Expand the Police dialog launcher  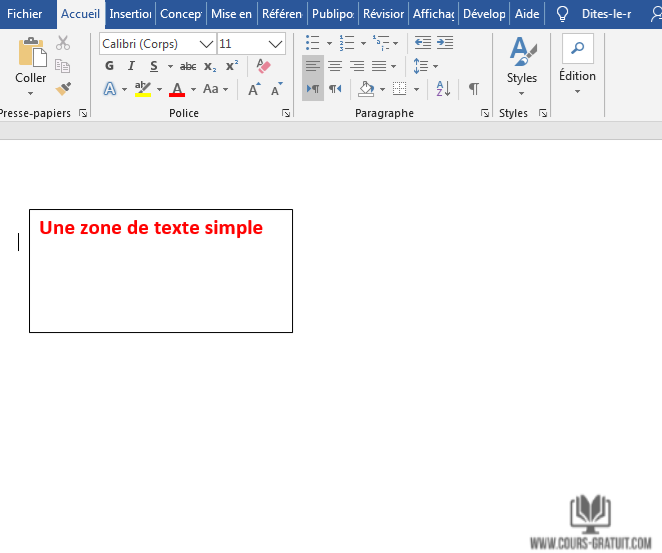point(286,114)
